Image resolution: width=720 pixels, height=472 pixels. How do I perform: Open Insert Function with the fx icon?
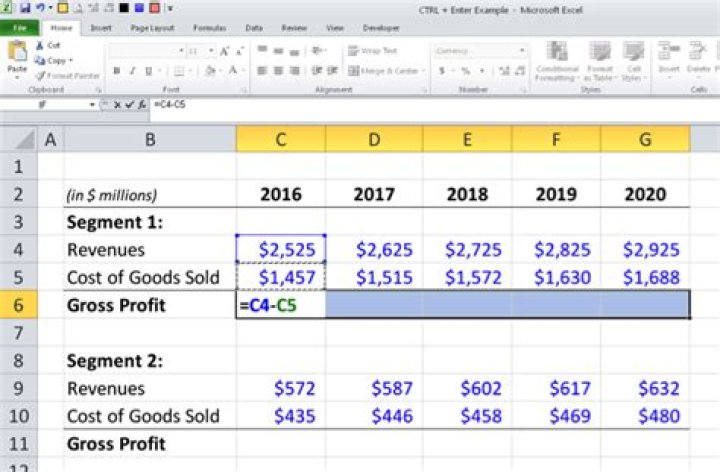143,104
